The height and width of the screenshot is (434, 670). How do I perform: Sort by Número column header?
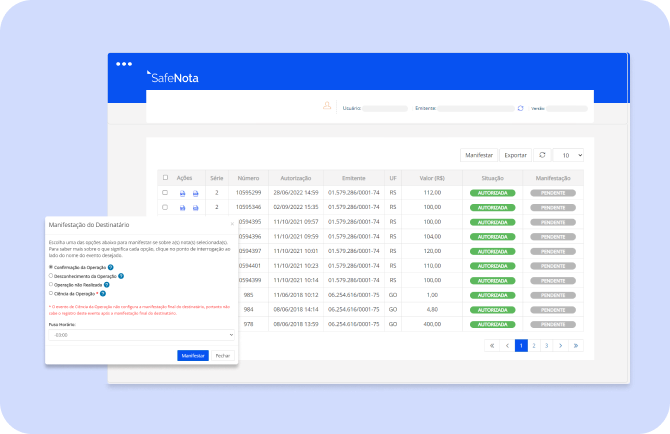pyautogui.click(x=248, y=178)
